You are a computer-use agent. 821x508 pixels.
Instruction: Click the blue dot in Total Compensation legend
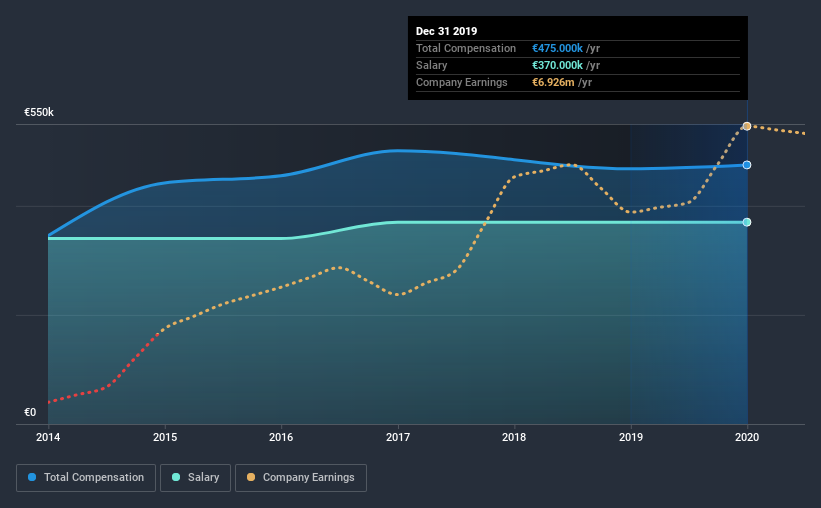click(32, 477)
